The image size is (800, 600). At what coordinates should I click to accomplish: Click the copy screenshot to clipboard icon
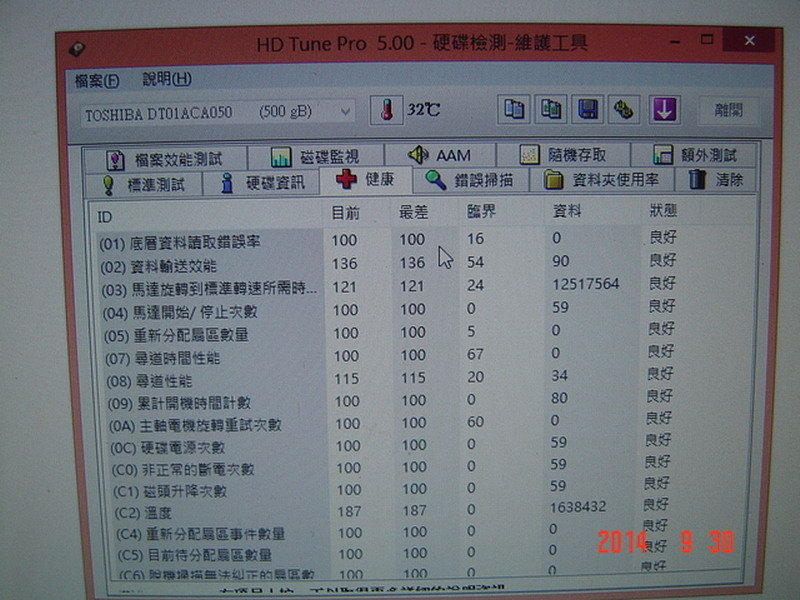551,109
